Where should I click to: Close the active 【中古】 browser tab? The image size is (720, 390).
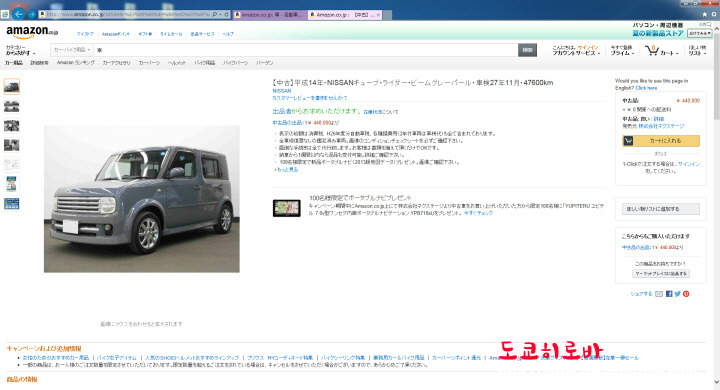click(x=378, y=15)
